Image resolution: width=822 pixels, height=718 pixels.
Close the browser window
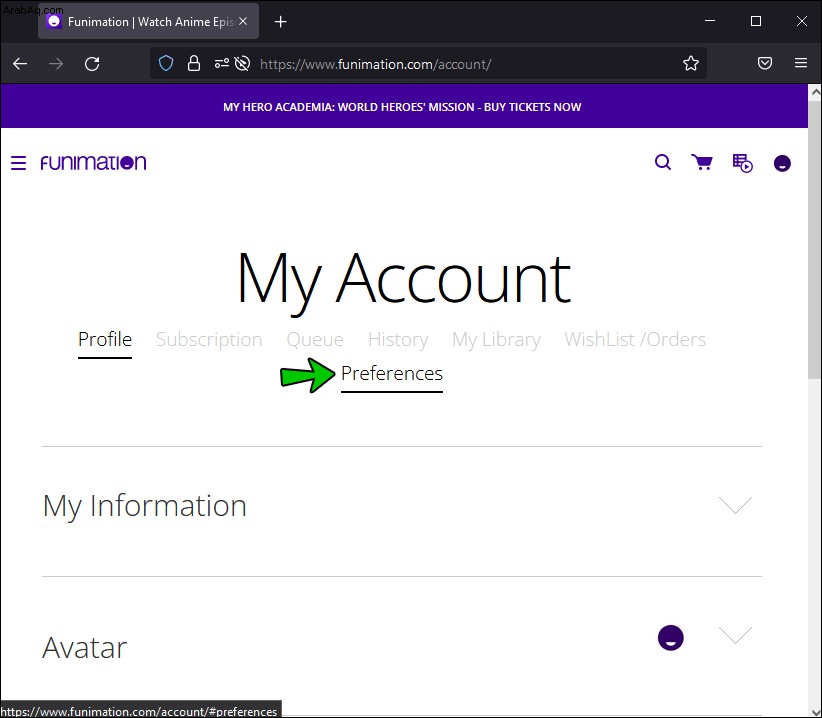click(802, 21)
